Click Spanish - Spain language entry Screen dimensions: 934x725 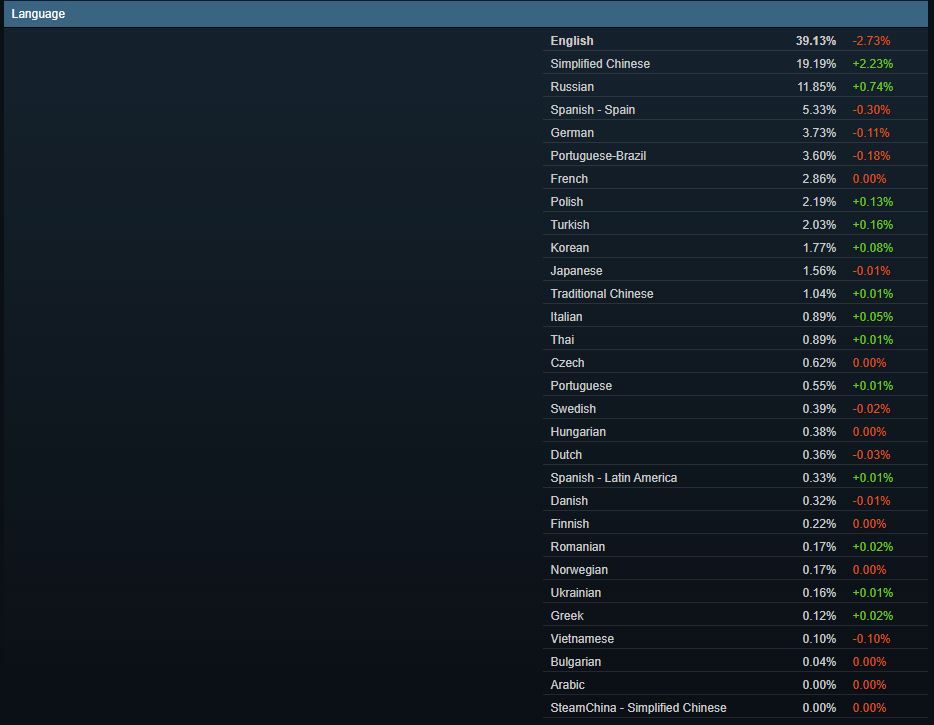[735, 110]
